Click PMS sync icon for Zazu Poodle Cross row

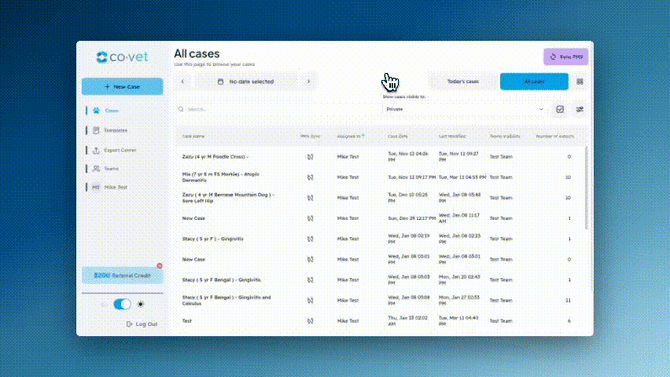click(310, 157)
